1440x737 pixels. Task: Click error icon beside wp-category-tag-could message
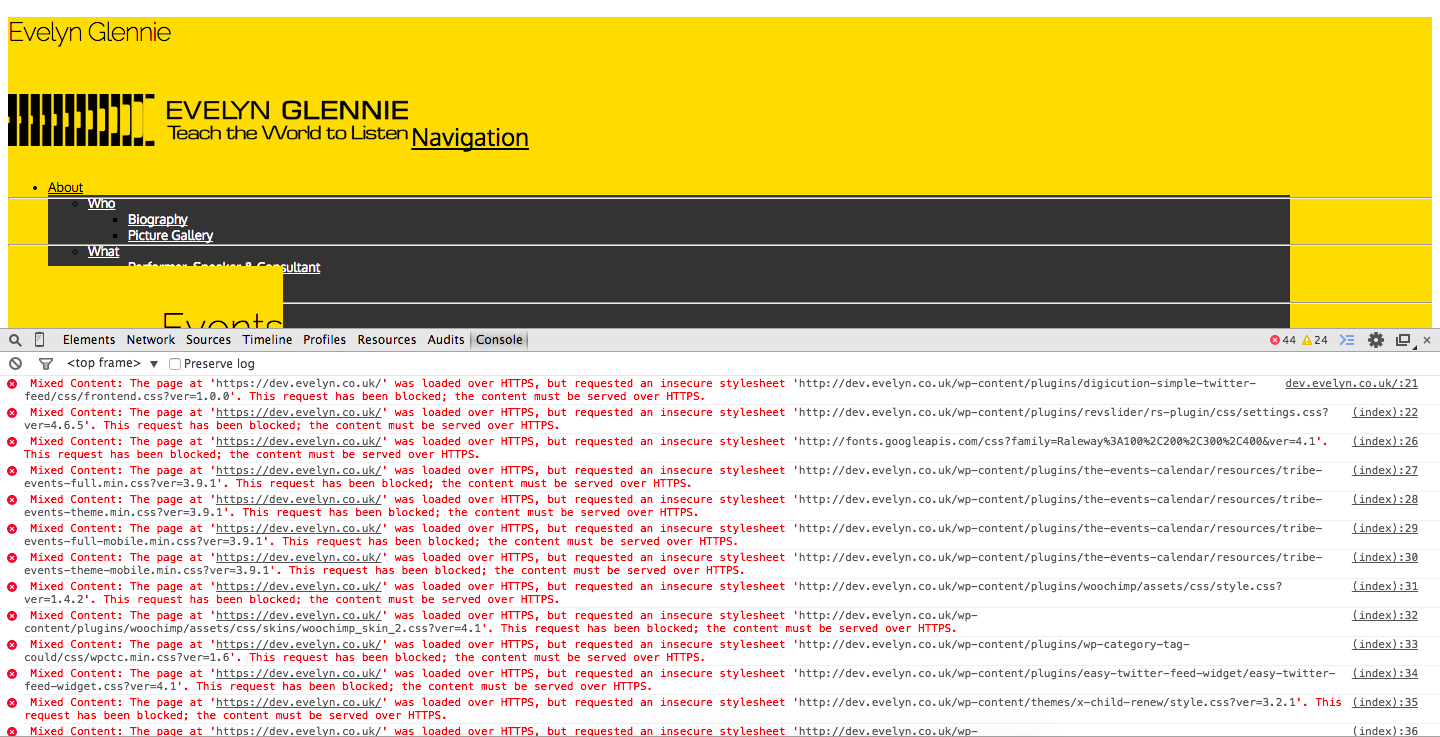click(12, 645)
